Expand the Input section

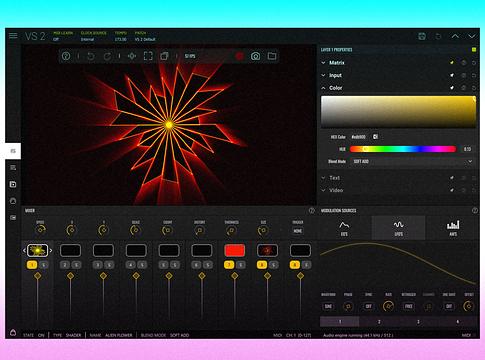pos(323,75)
